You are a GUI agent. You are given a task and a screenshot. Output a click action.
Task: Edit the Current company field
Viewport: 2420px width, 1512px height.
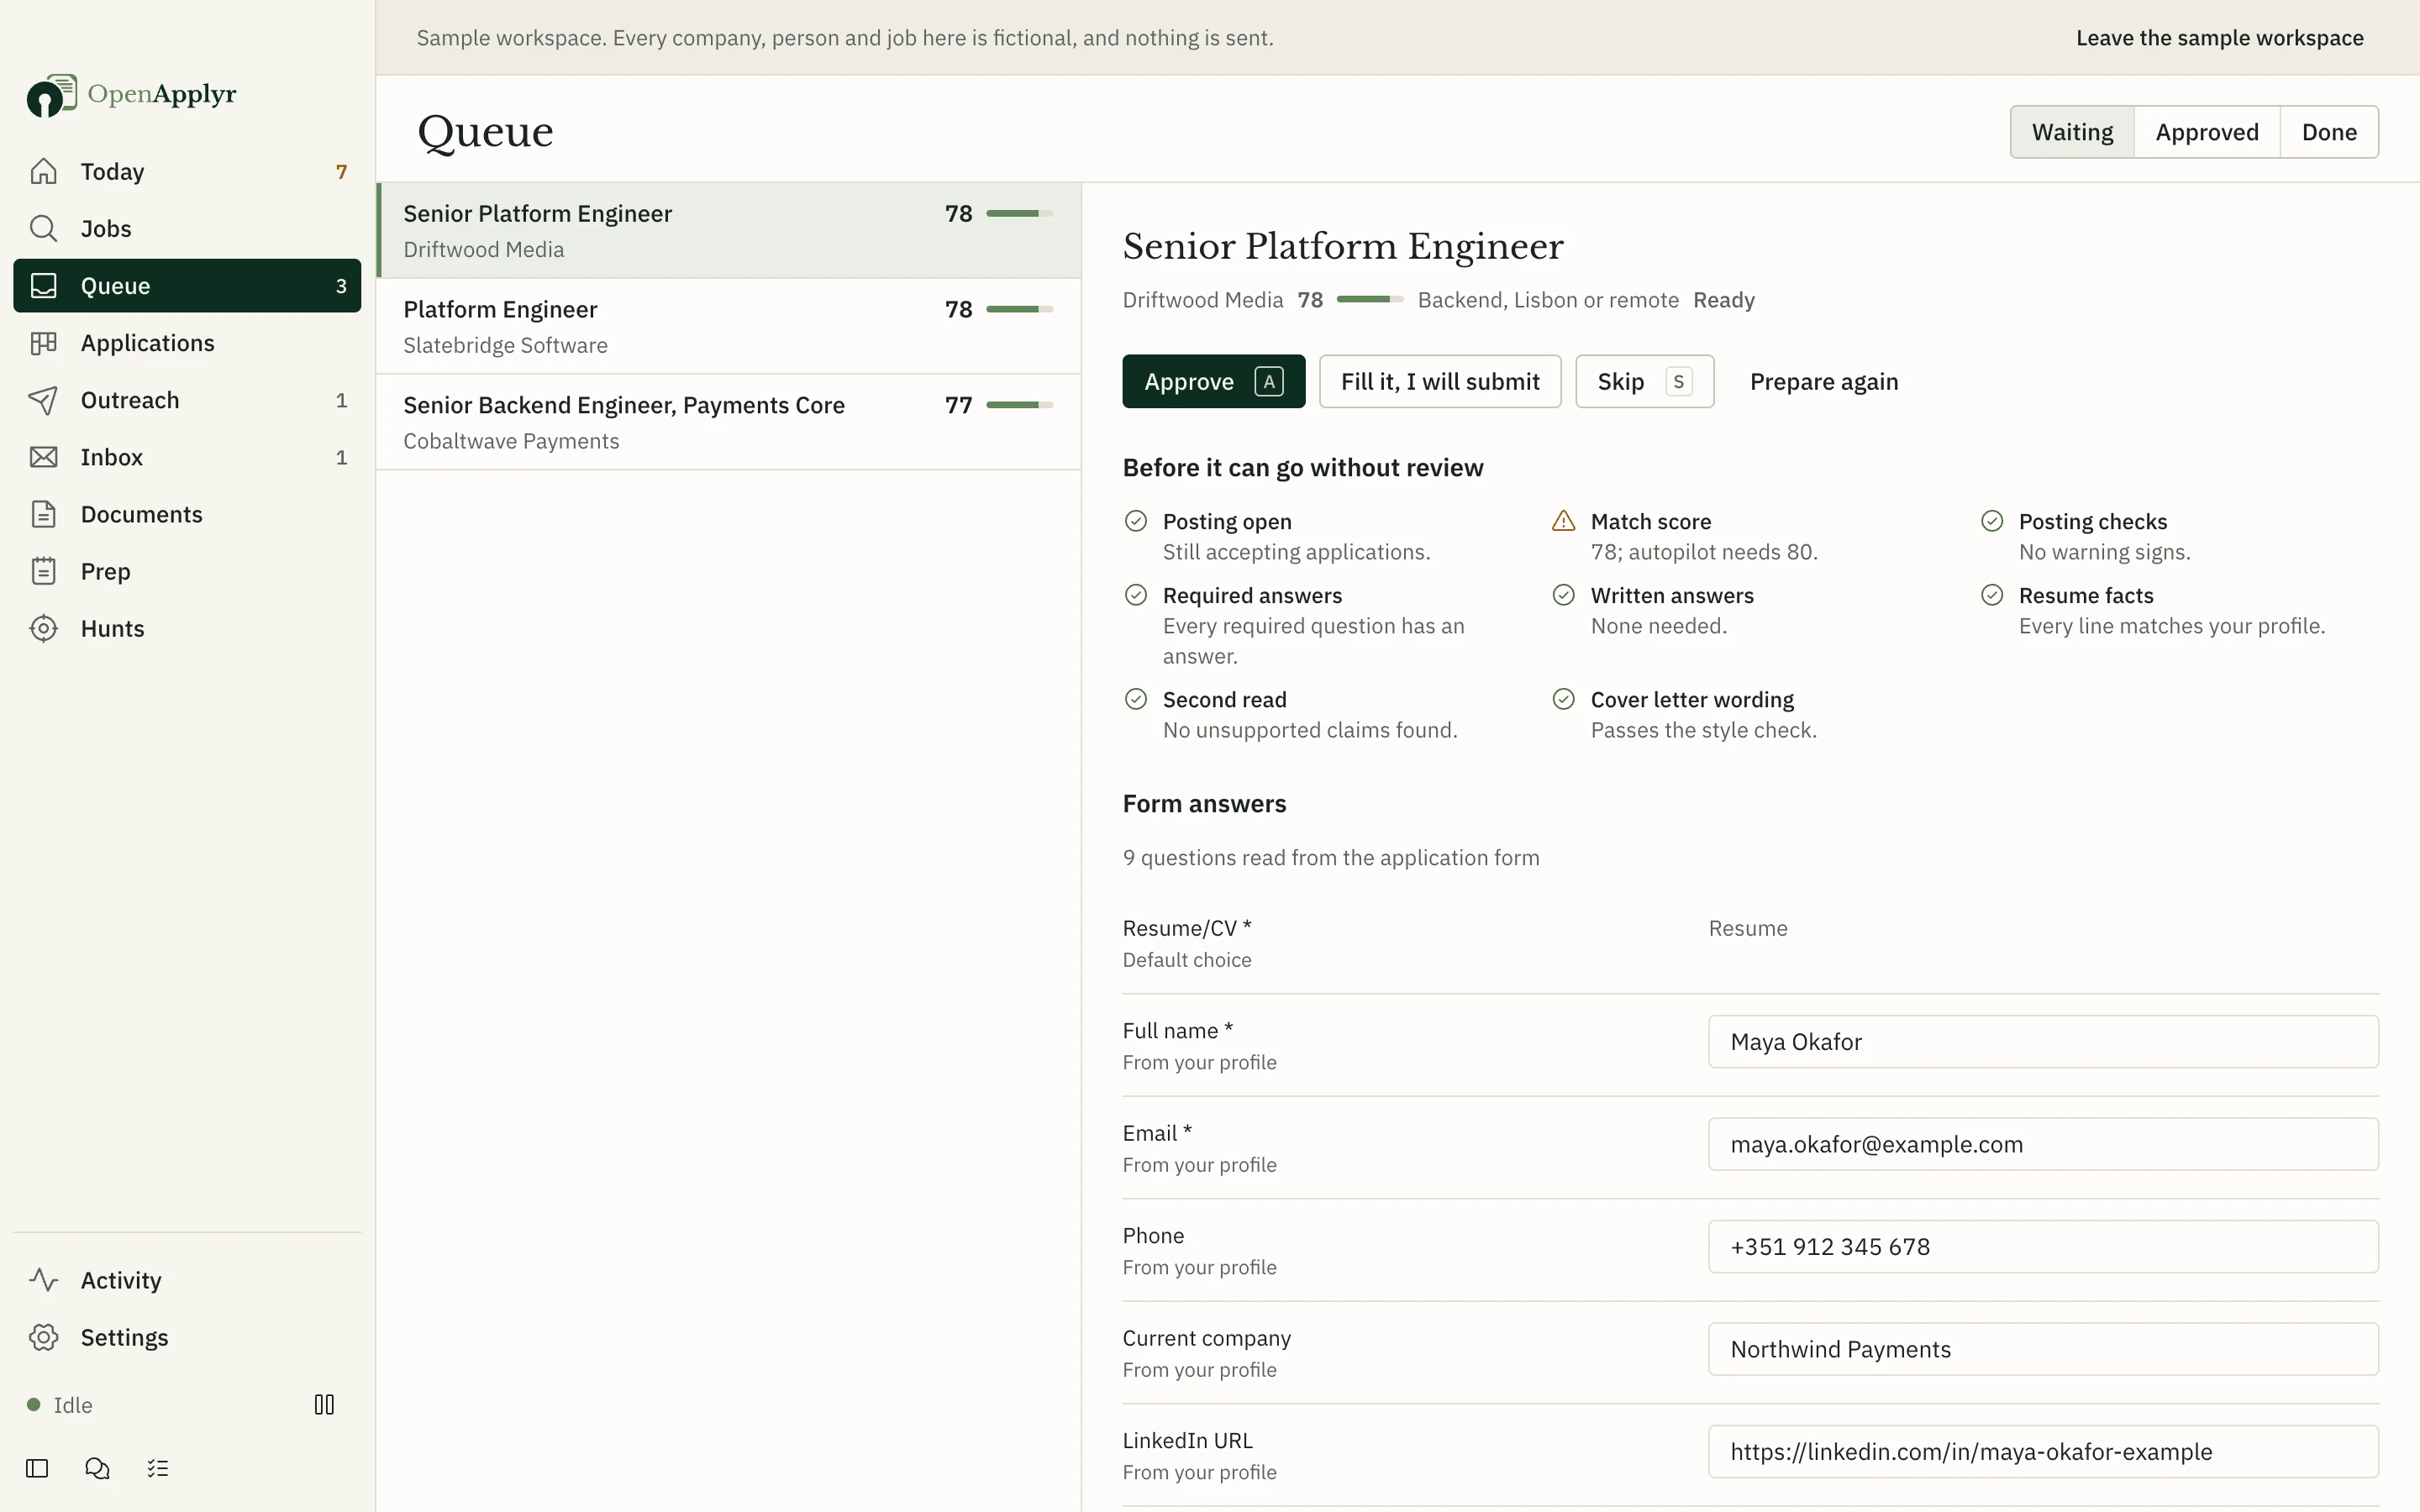[x=2043, y=1349]
